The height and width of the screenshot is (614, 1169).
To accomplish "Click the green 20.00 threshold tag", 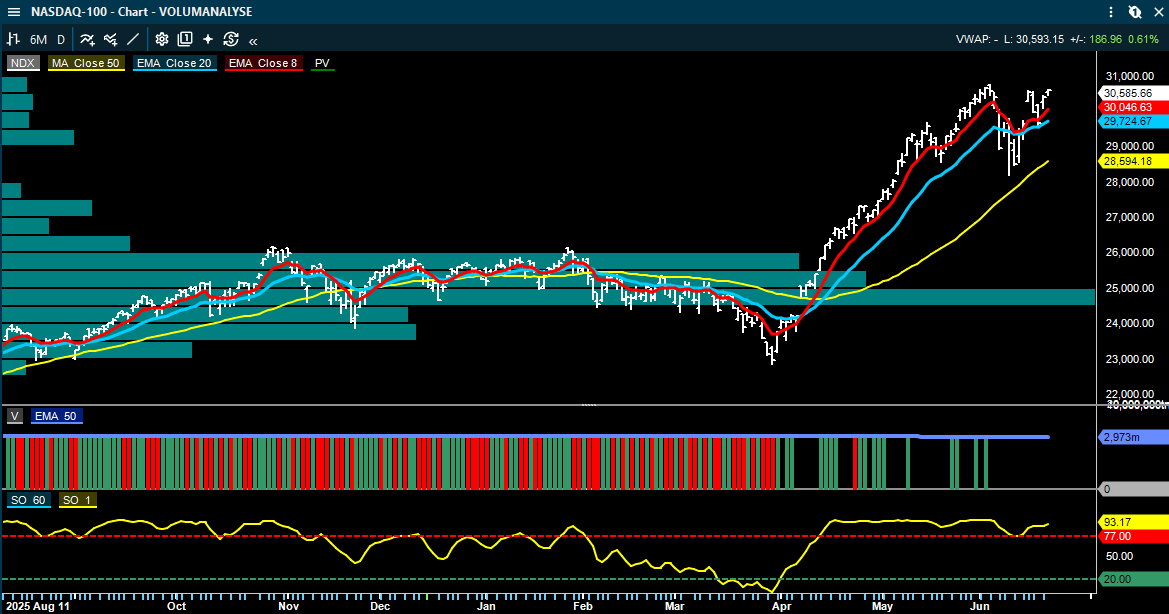I will (1132, 580).
